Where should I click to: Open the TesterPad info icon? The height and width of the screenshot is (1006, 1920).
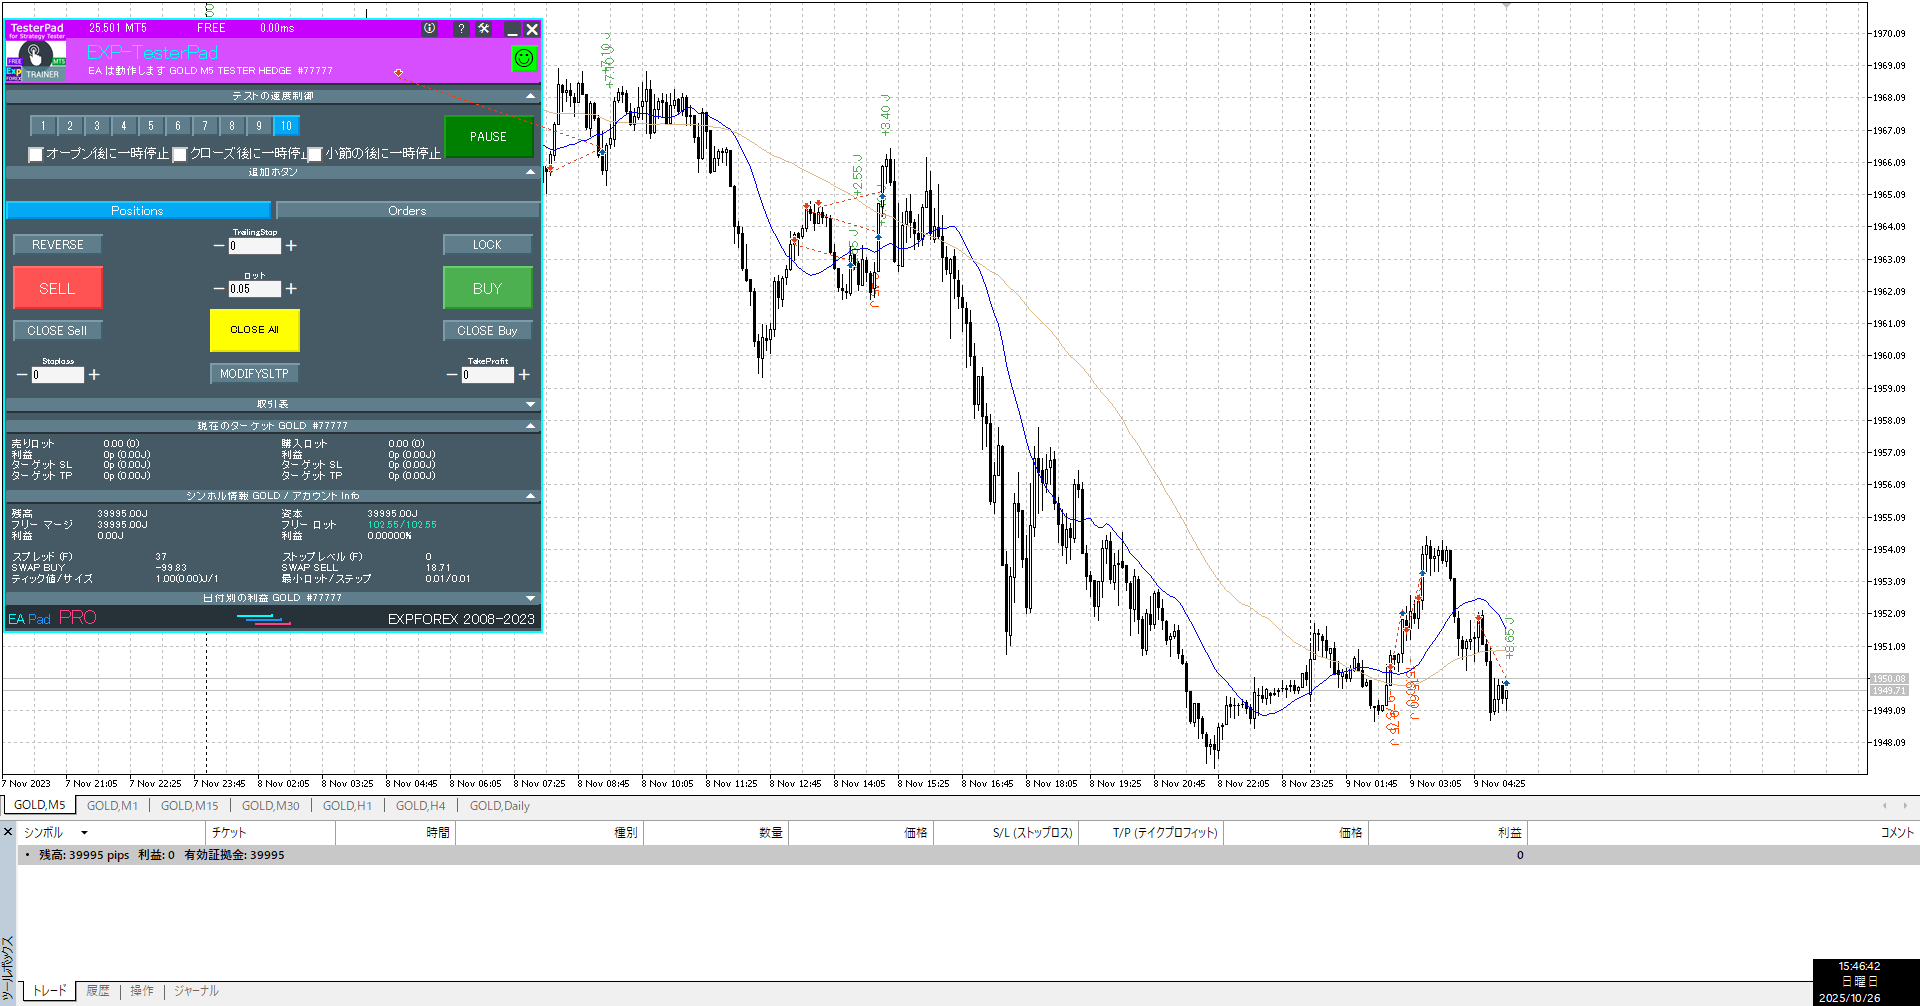point(430,29)
